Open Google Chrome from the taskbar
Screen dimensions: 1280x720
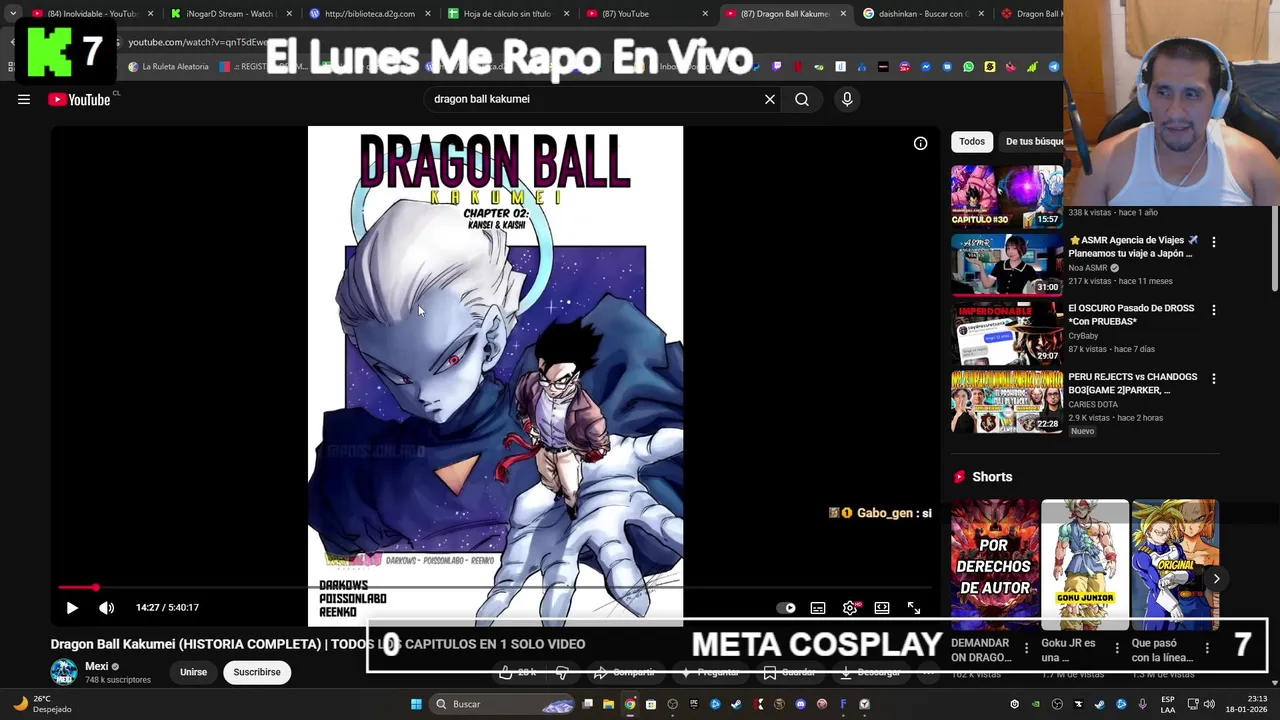[x=630, y=704]
